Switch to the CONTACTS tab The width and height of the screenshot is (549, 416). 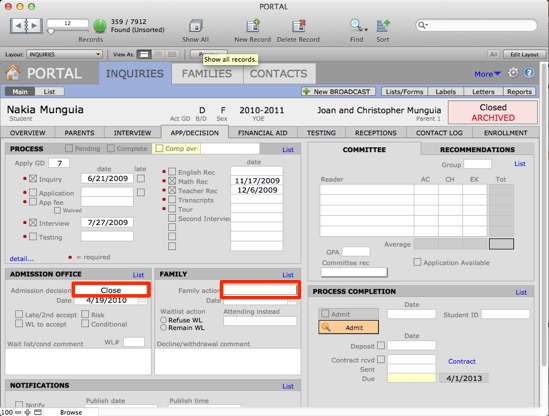[279, 74]
